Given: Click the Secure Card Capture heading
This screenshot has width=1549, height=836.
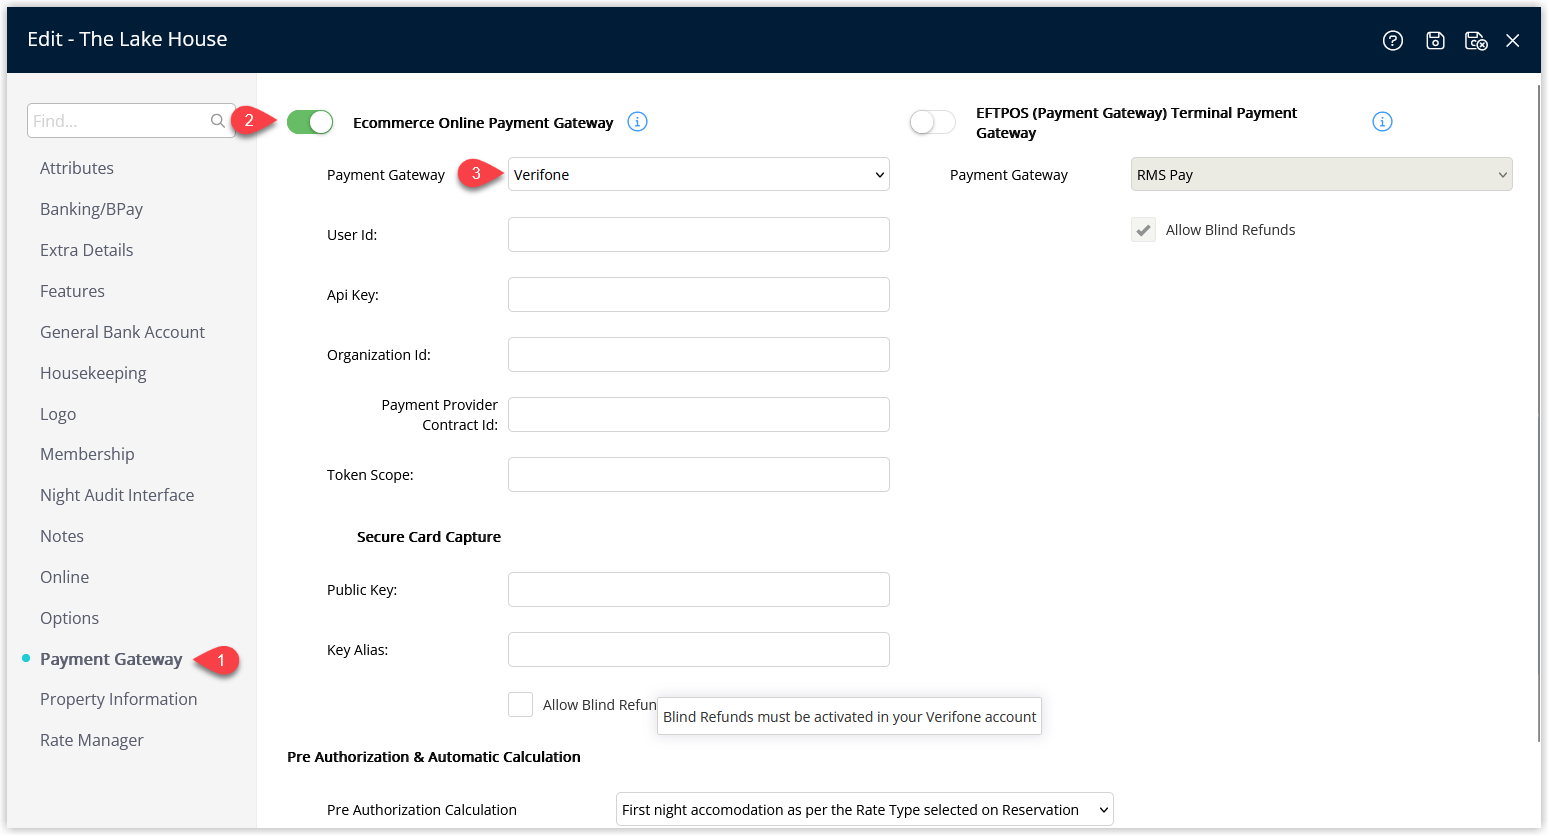Looking at the screenshot, I should click(x=429, y=537).
